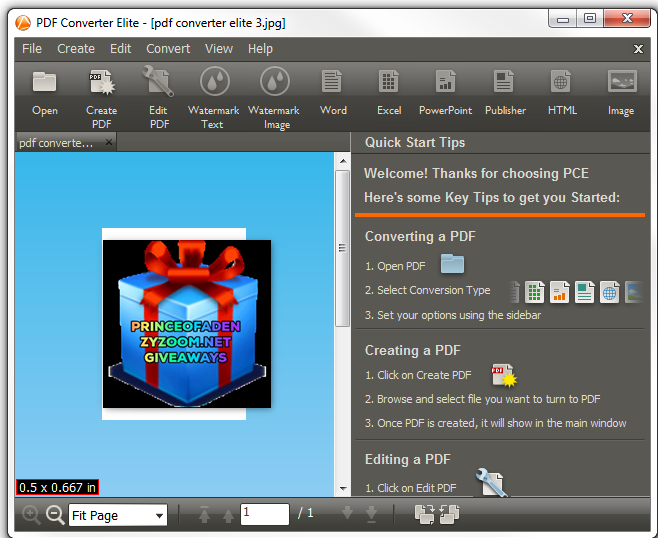Click '1. Click on Create PDF' text
Viewport: 658px width, 538px height.
pos(418,375)
